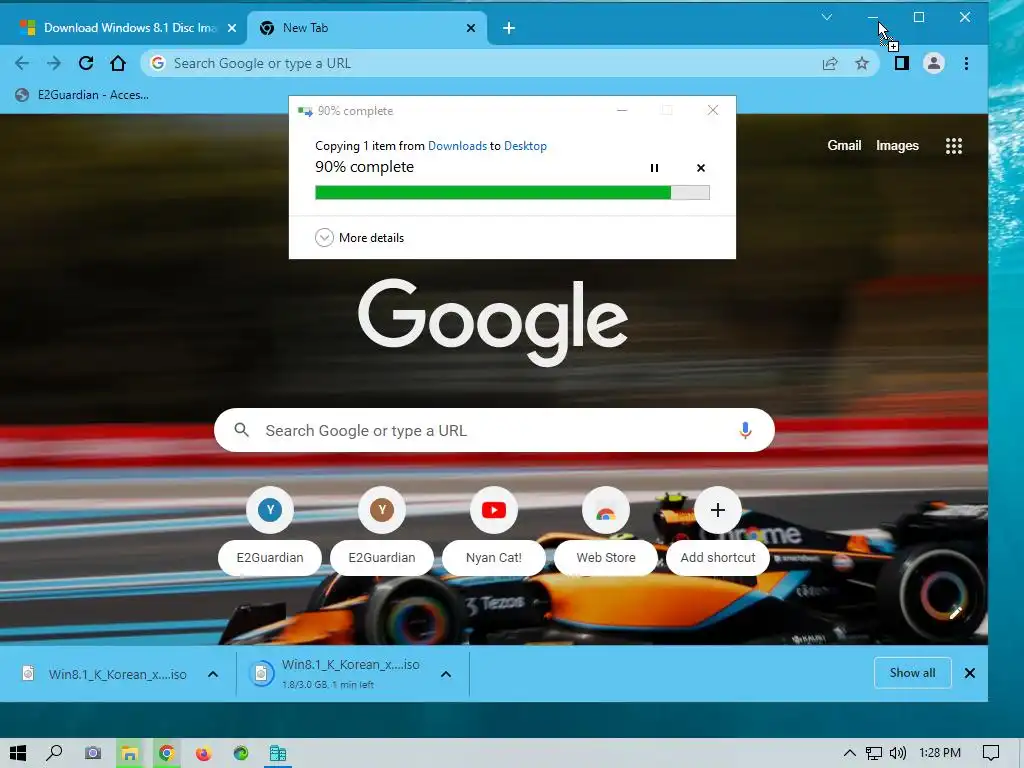Screen dimensions: 1024x768
Task: Open the Nyan Cat! shortcut
Action: coord(494,531)
